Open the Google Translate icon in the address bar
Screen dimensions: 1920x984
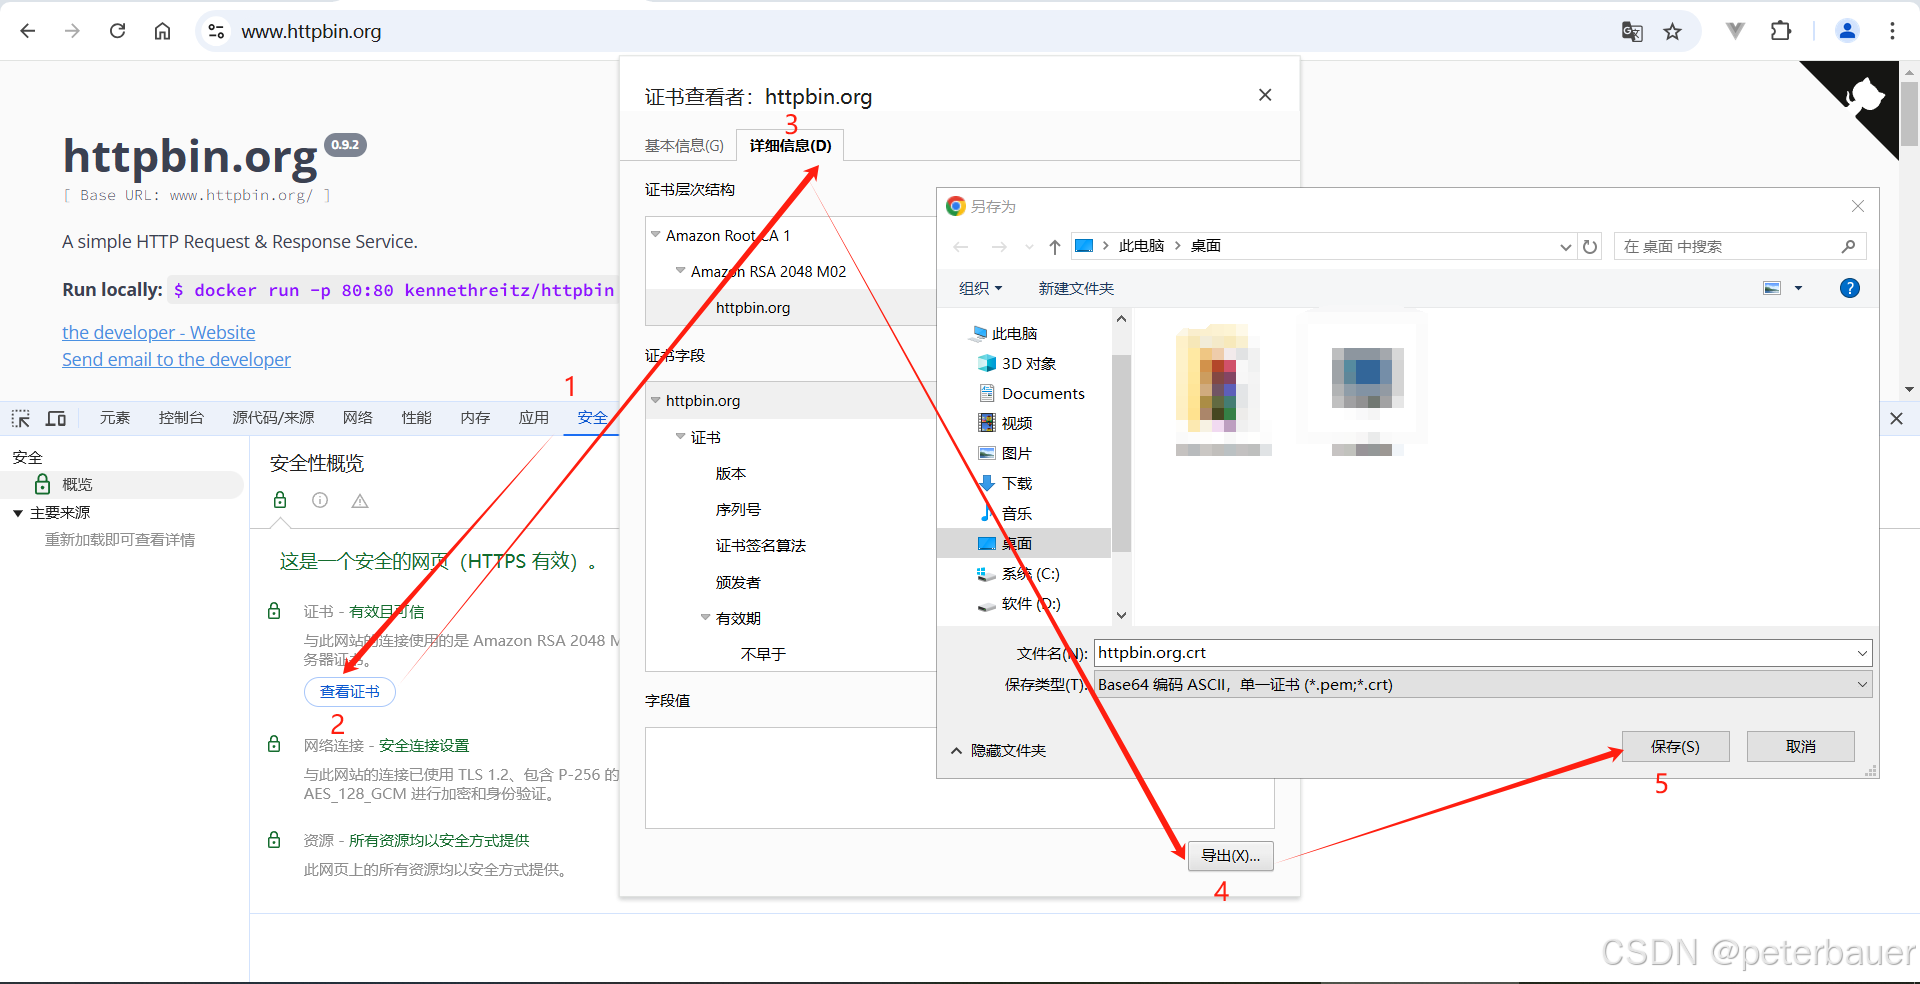pyautogui.click(x=1632, y=31)
